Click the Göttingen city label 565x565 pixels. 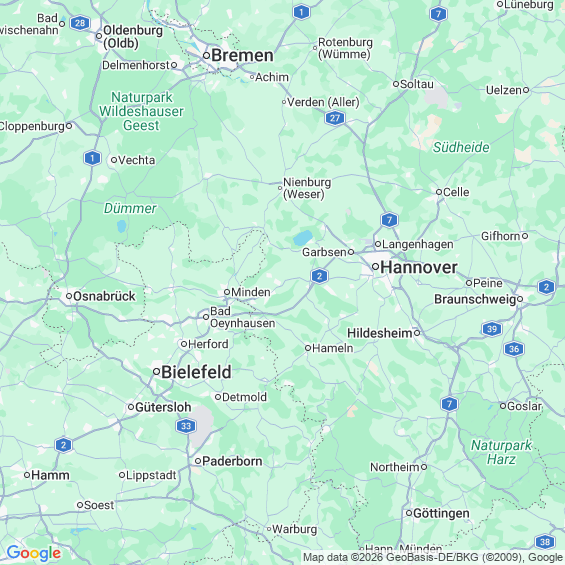[x=441, y=513]
